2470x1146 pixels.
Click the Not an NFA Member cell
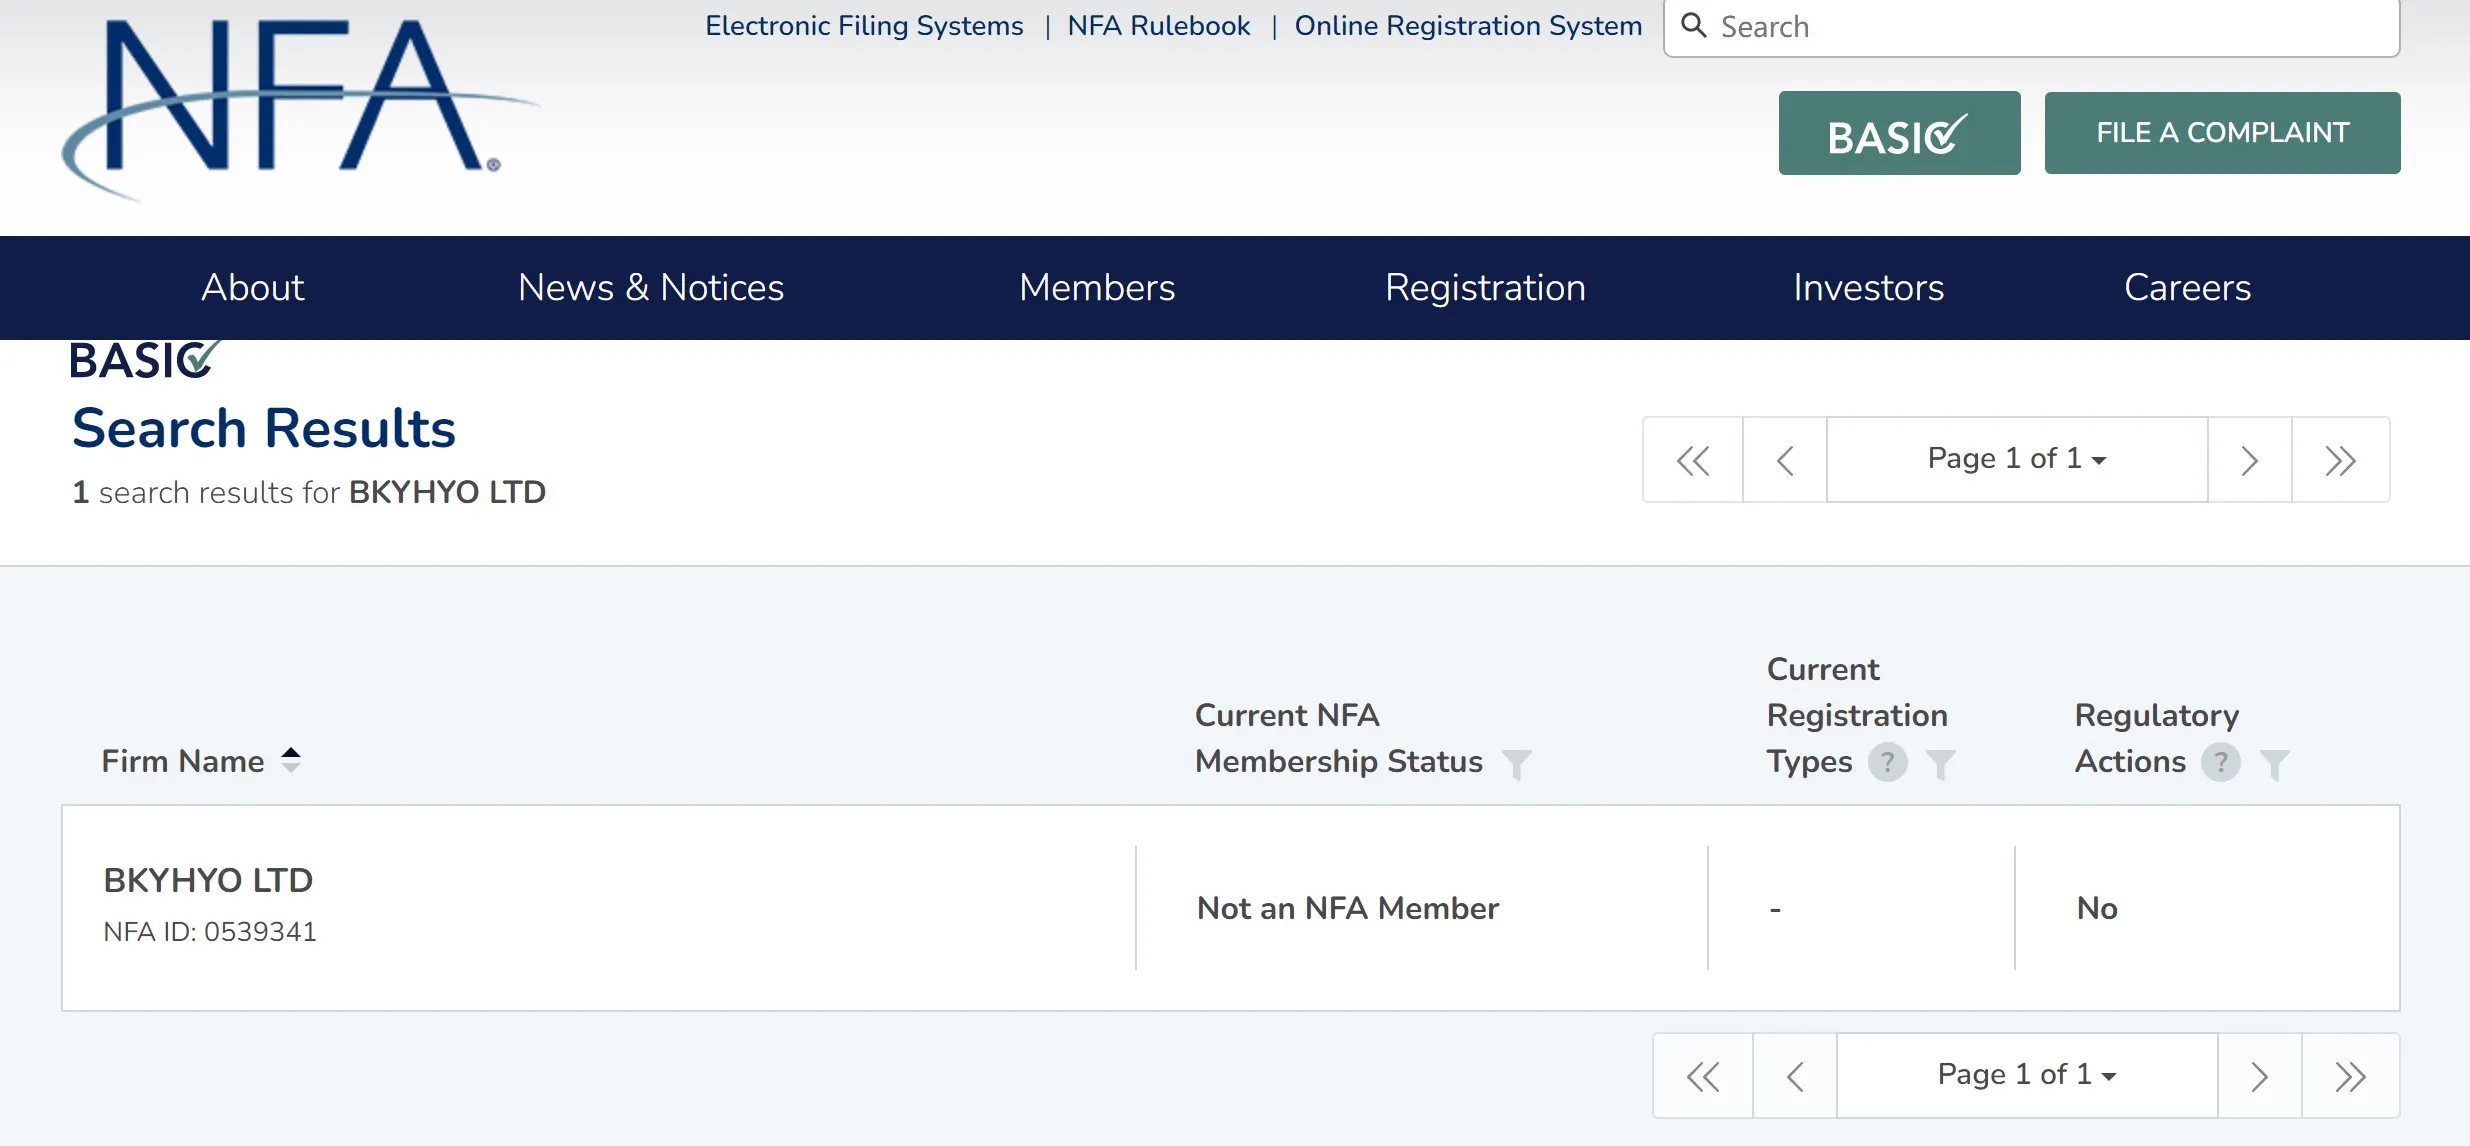point(1348,908)
